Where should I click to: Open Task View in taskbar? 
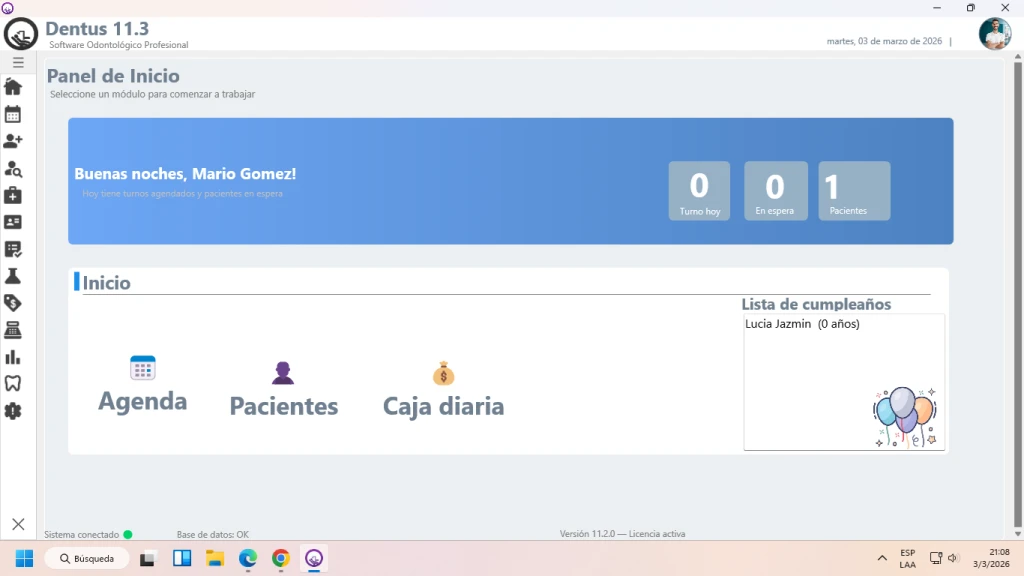[x=148, y=559]
